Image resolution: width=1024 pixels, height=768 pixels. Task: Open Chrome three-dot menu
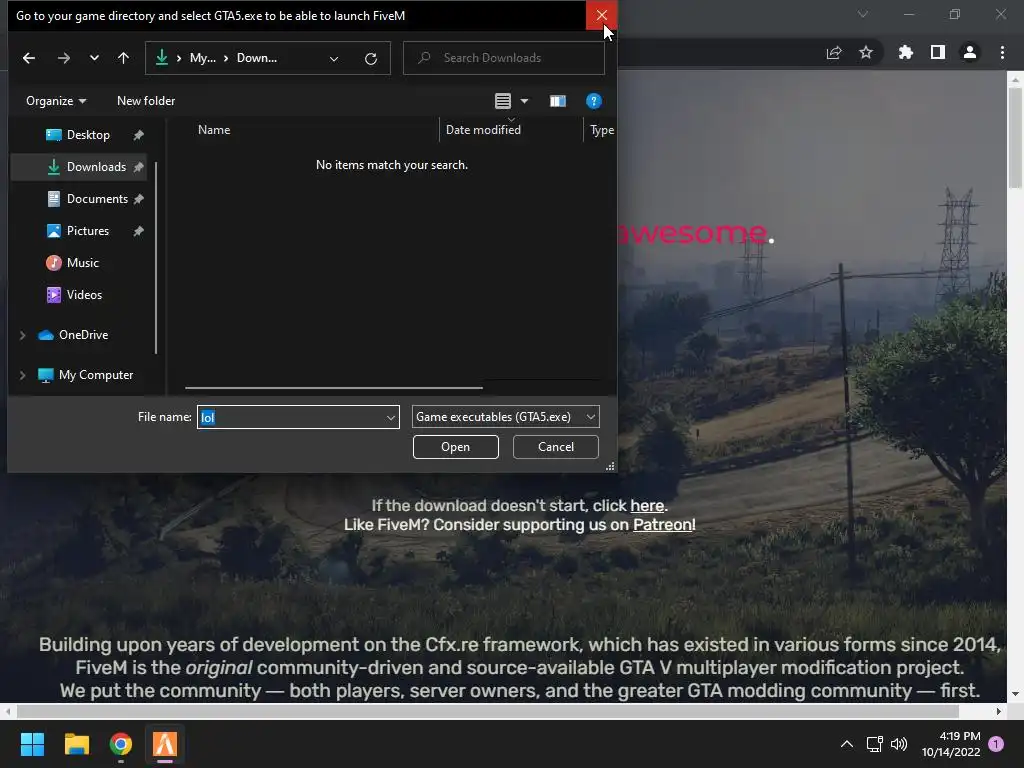pyautogui.click(x=1002, y=52)
